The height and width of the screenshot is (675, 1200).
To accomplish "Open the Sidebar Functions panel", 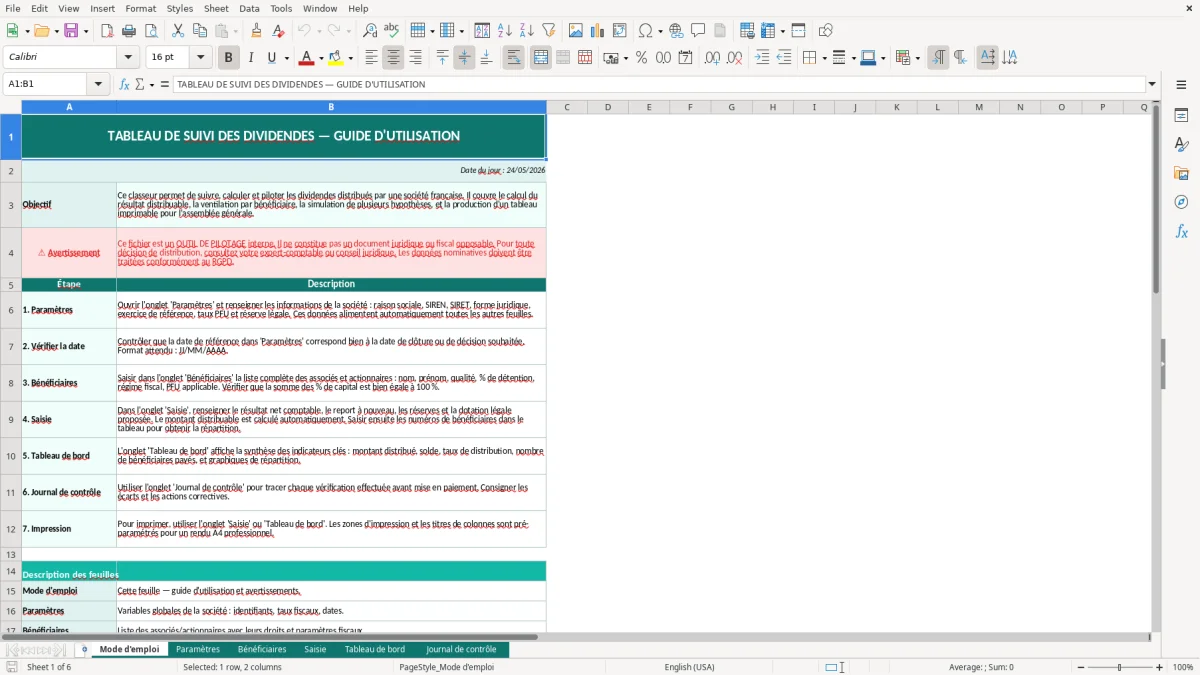I will [x=1181, y=231].
